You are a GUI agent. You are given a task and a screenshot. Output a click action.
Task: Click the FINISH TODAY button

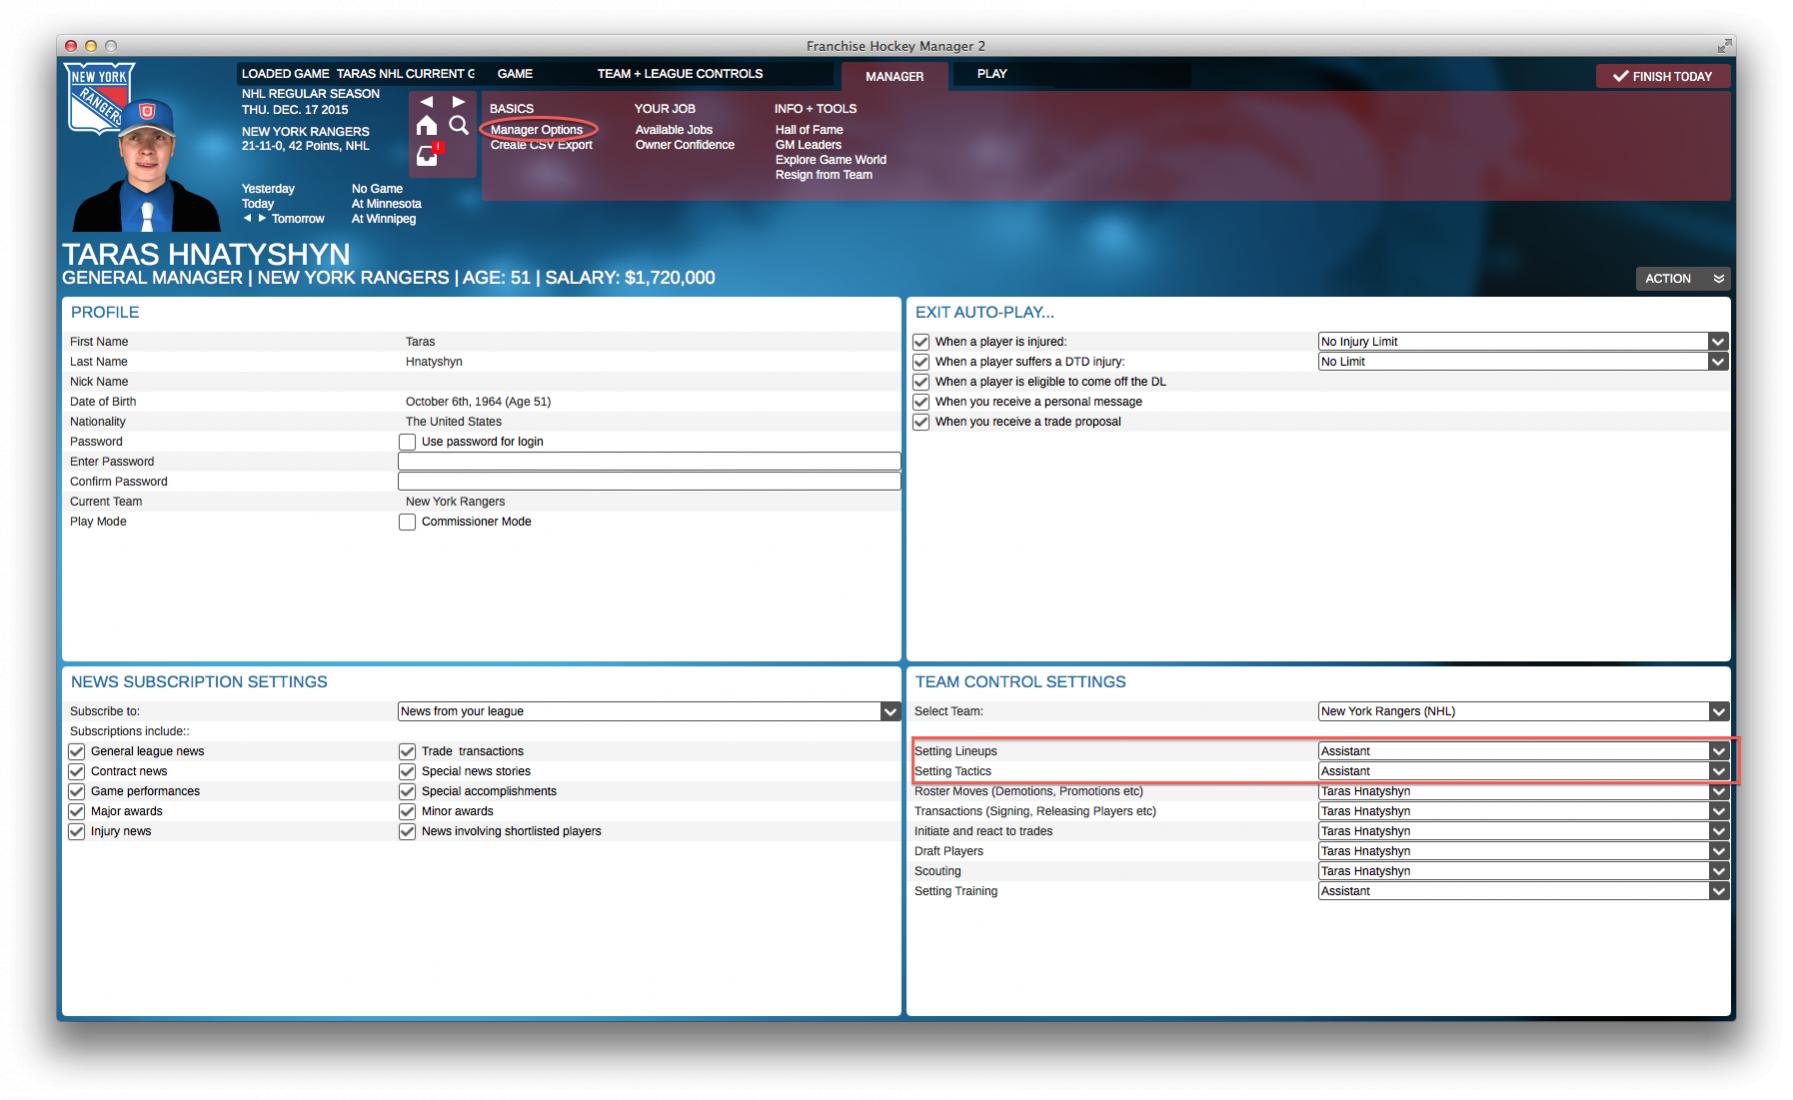click(1662, 76)
